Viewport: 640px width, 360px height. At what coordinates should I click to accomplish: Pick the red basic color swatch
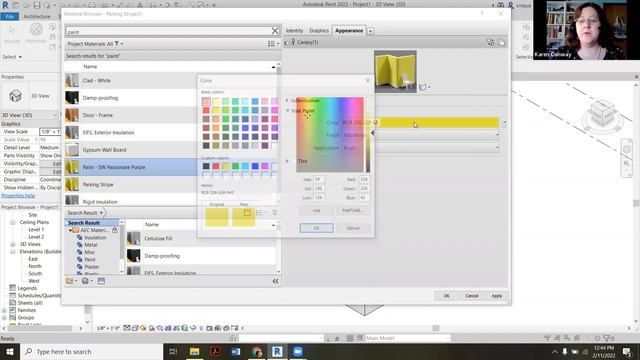pyautogui.click(x=206, y=110)
